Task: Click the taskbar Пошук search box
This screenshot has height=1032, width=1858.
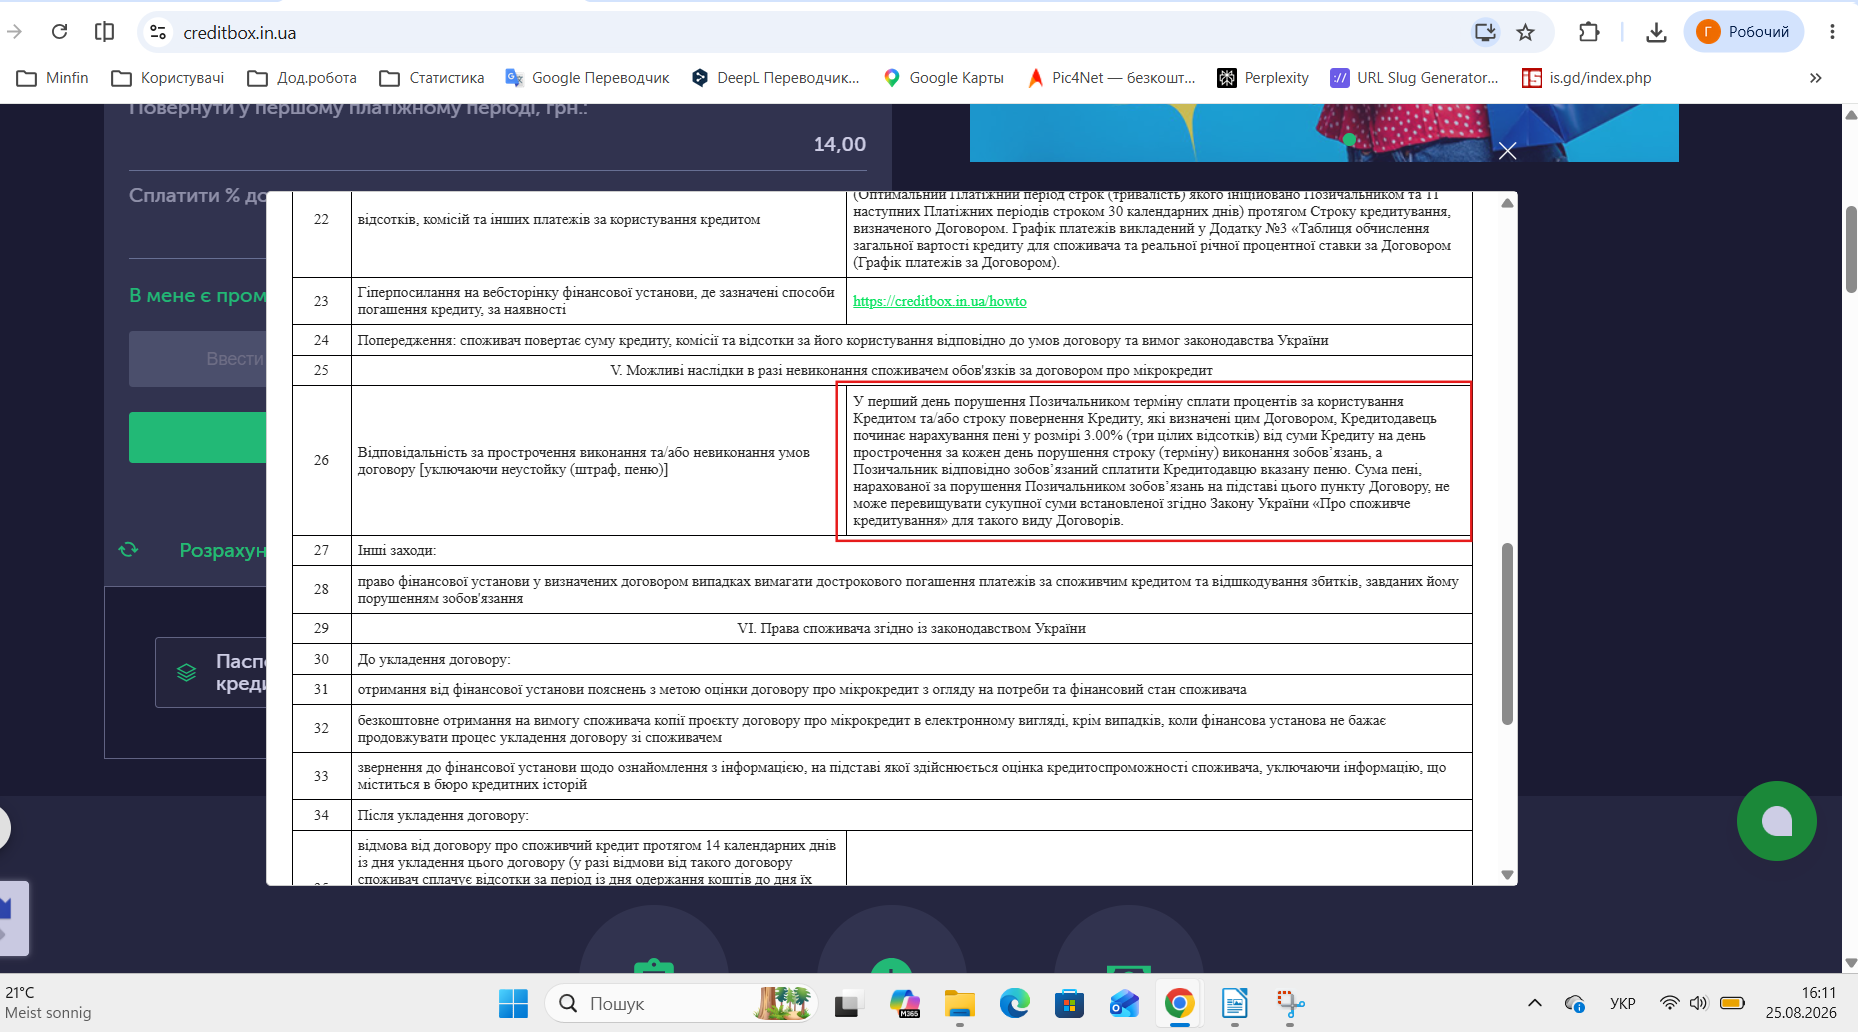Action: [681, 1003]
